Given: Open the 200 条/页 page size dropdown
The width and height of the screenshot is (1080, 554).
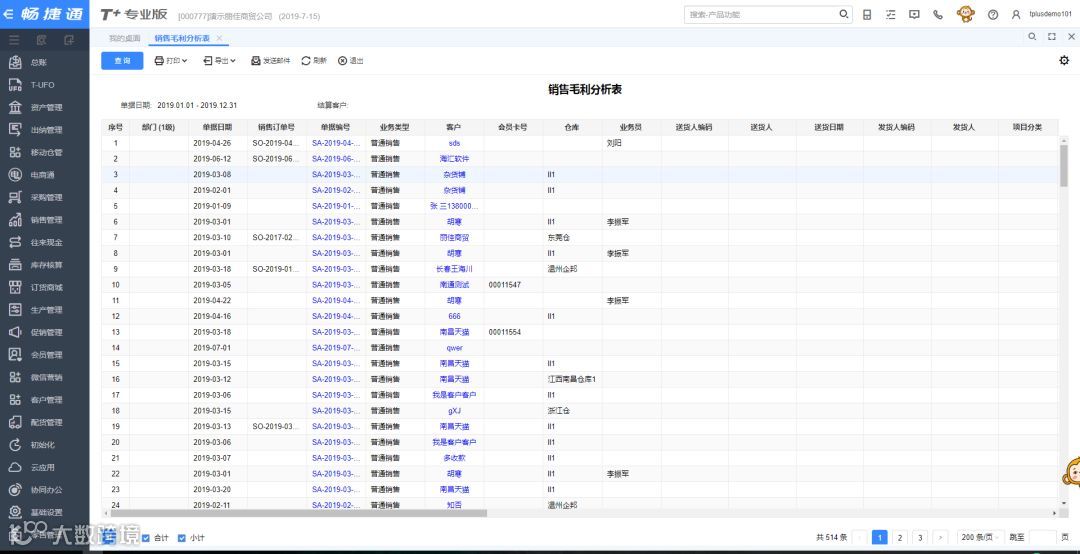Looking at the screenshot, I should click(981, 537).
